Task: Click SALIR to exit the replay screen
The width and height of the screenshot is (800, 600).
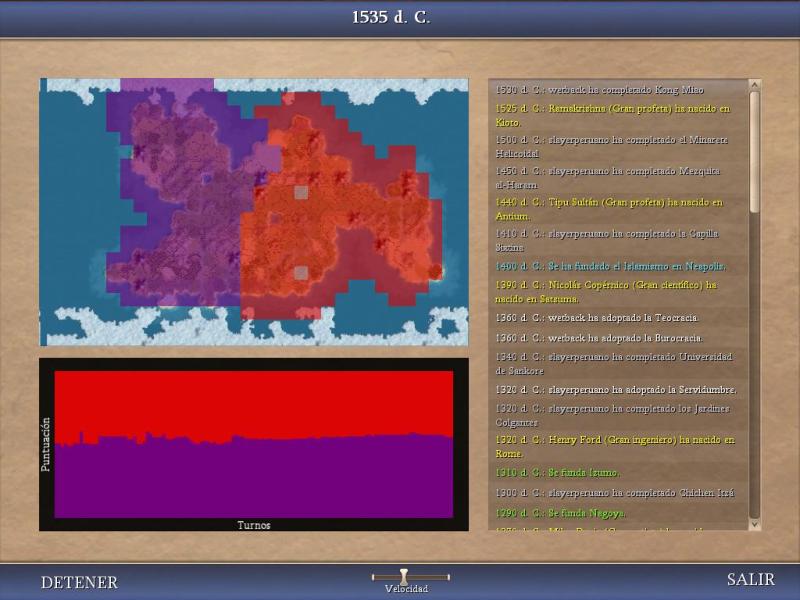Action: tap(750, 580)
